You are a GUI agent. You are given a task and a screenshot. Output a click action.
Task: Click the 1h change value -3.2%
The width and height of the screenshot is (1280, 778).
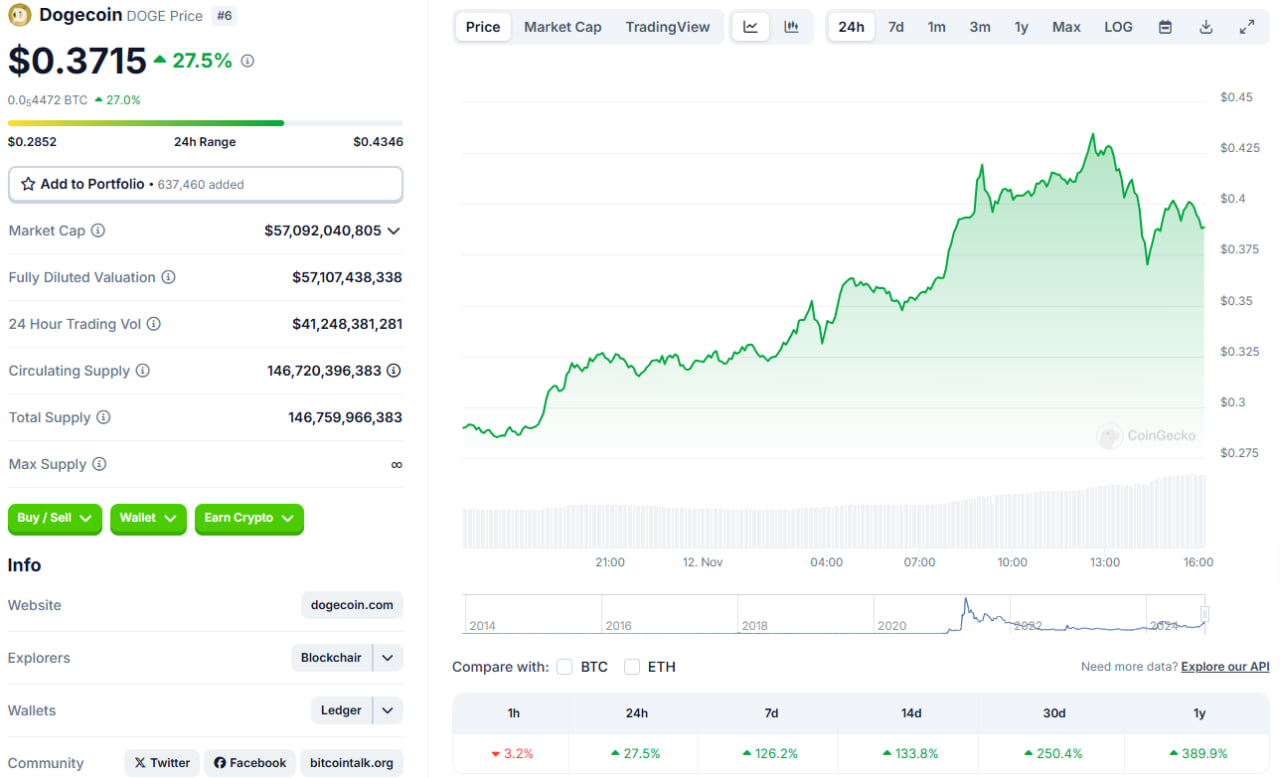[x=510, y=753]
